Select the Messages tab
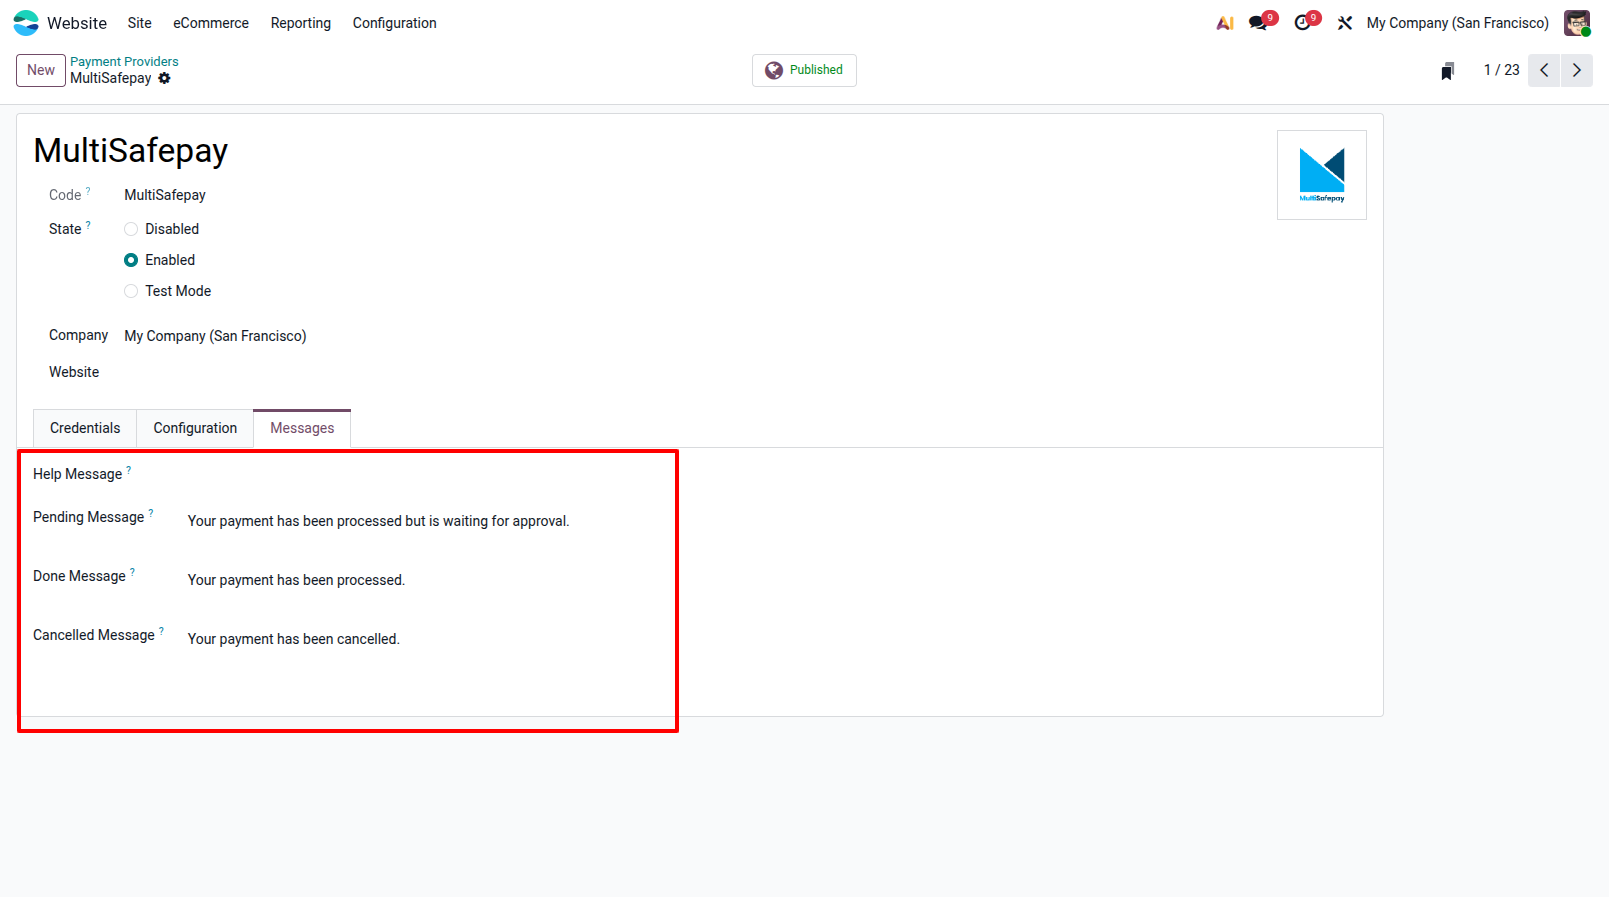The width and height of the screenshot is (1609, 897). pos(302,428)
